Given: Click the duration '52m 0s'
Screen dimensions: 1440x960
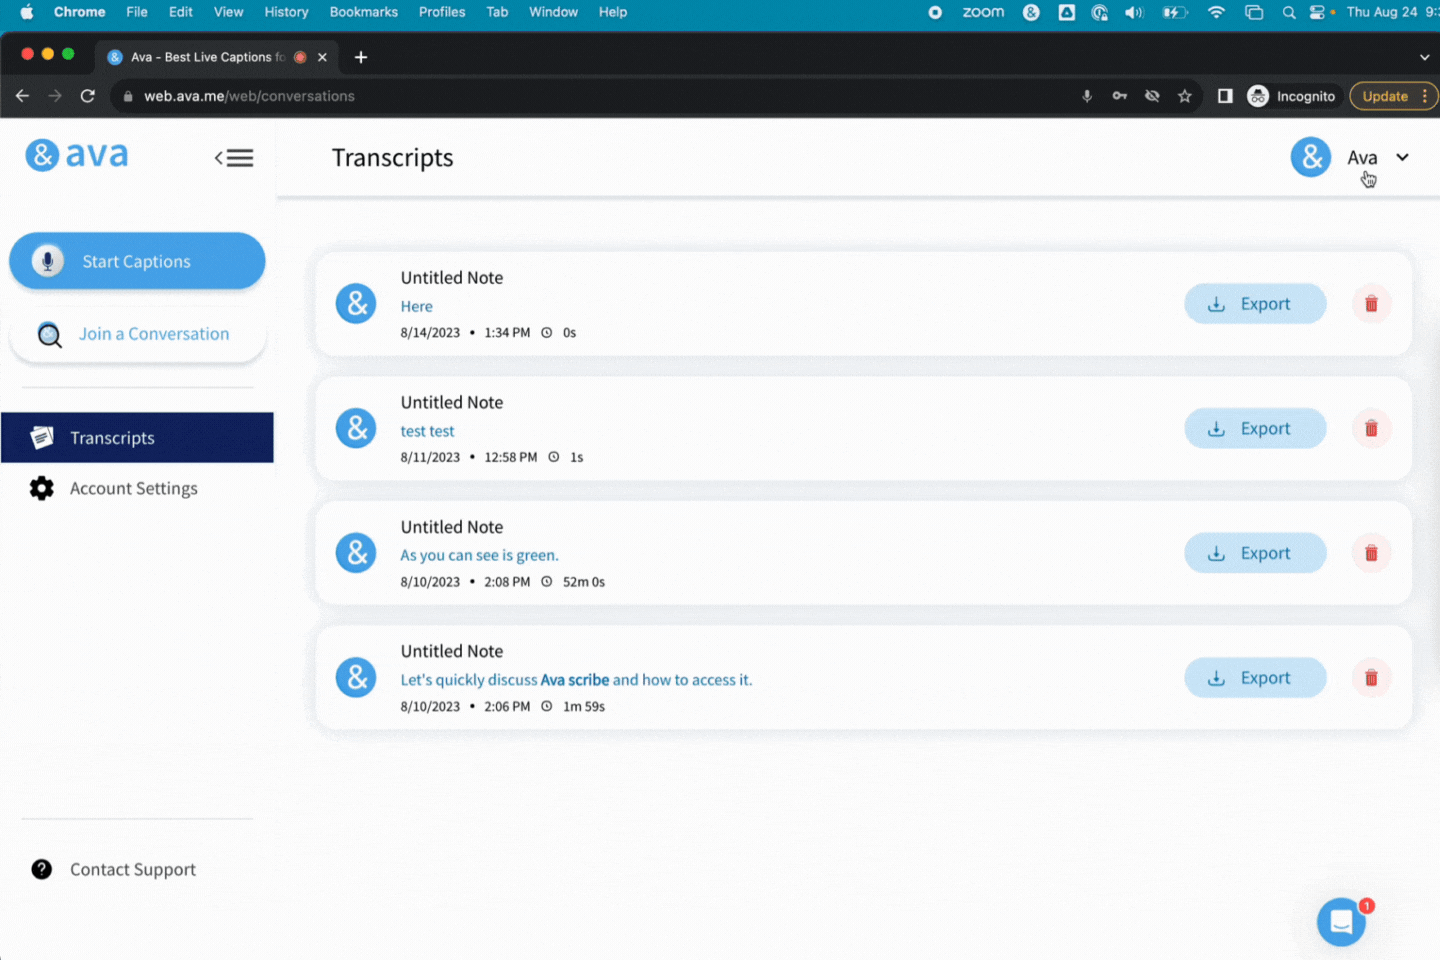Looking at the screenshot, I should [584, 582].
